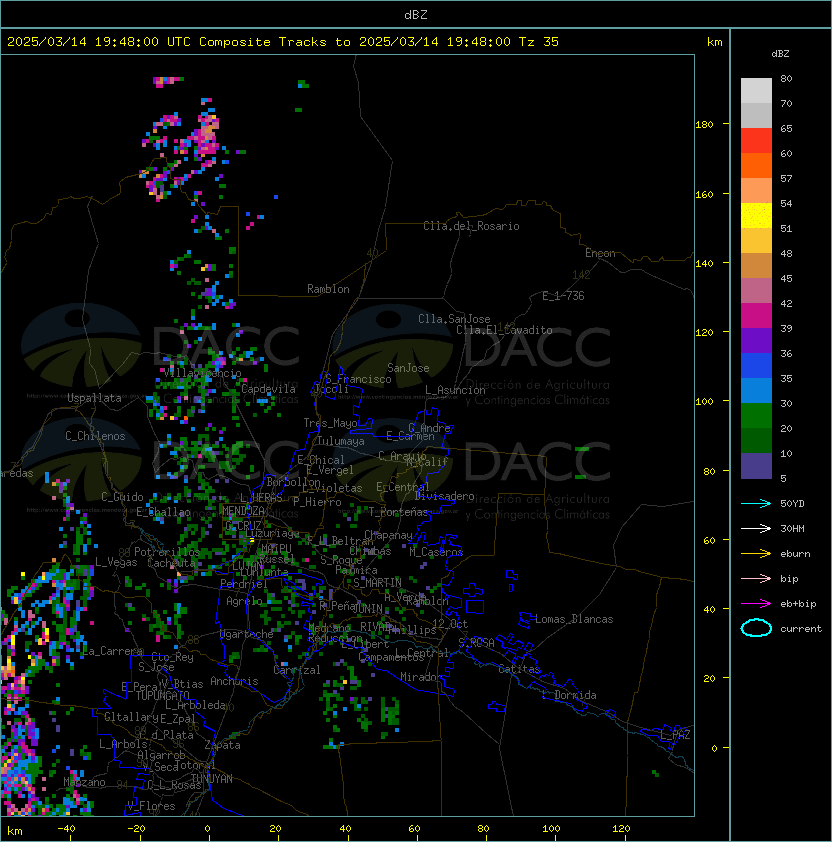Pick the bright yellow swatch between 54 and 51

pyautogui.click(x=756, y=215)
